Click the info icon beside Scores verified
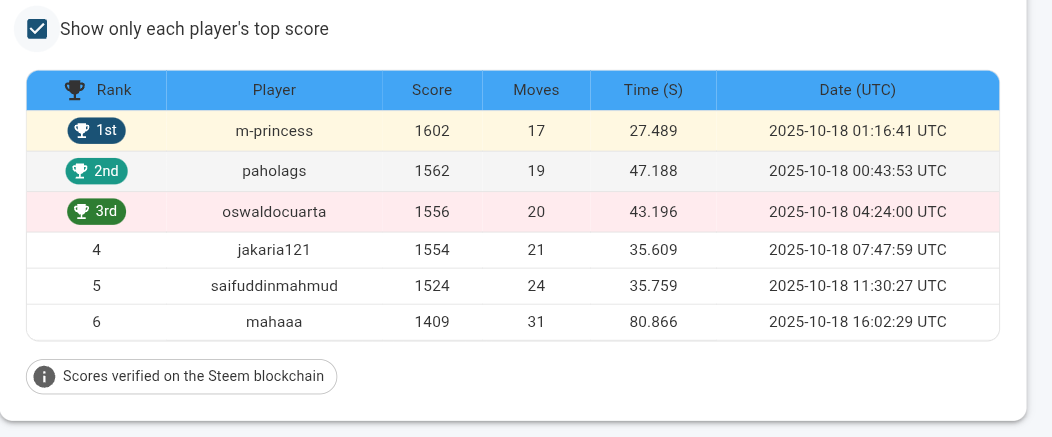 click(x=44, y=377)
